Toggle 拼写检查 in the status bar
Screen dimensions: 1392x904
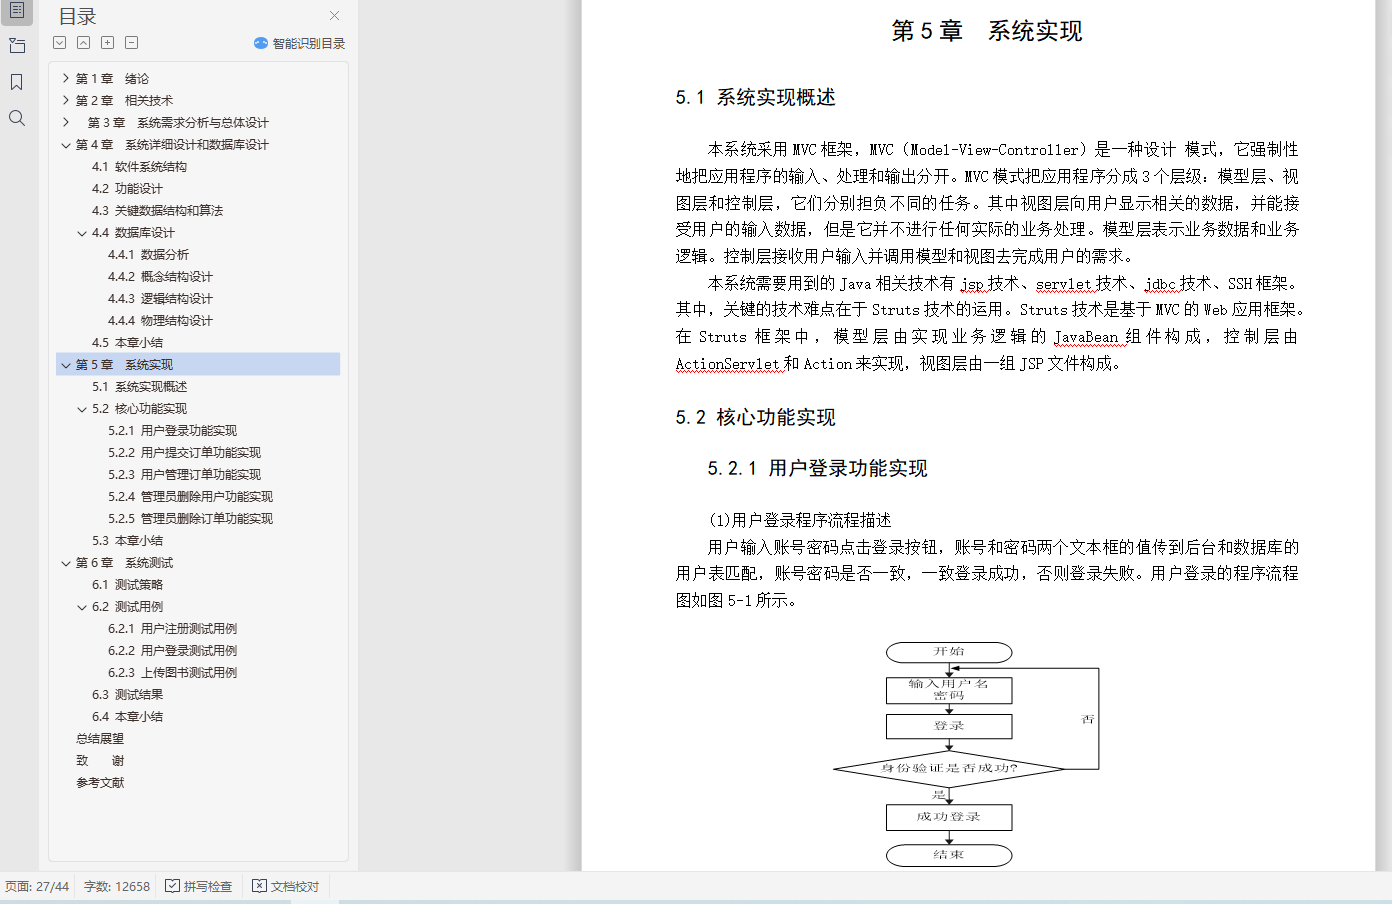[198, 886]
